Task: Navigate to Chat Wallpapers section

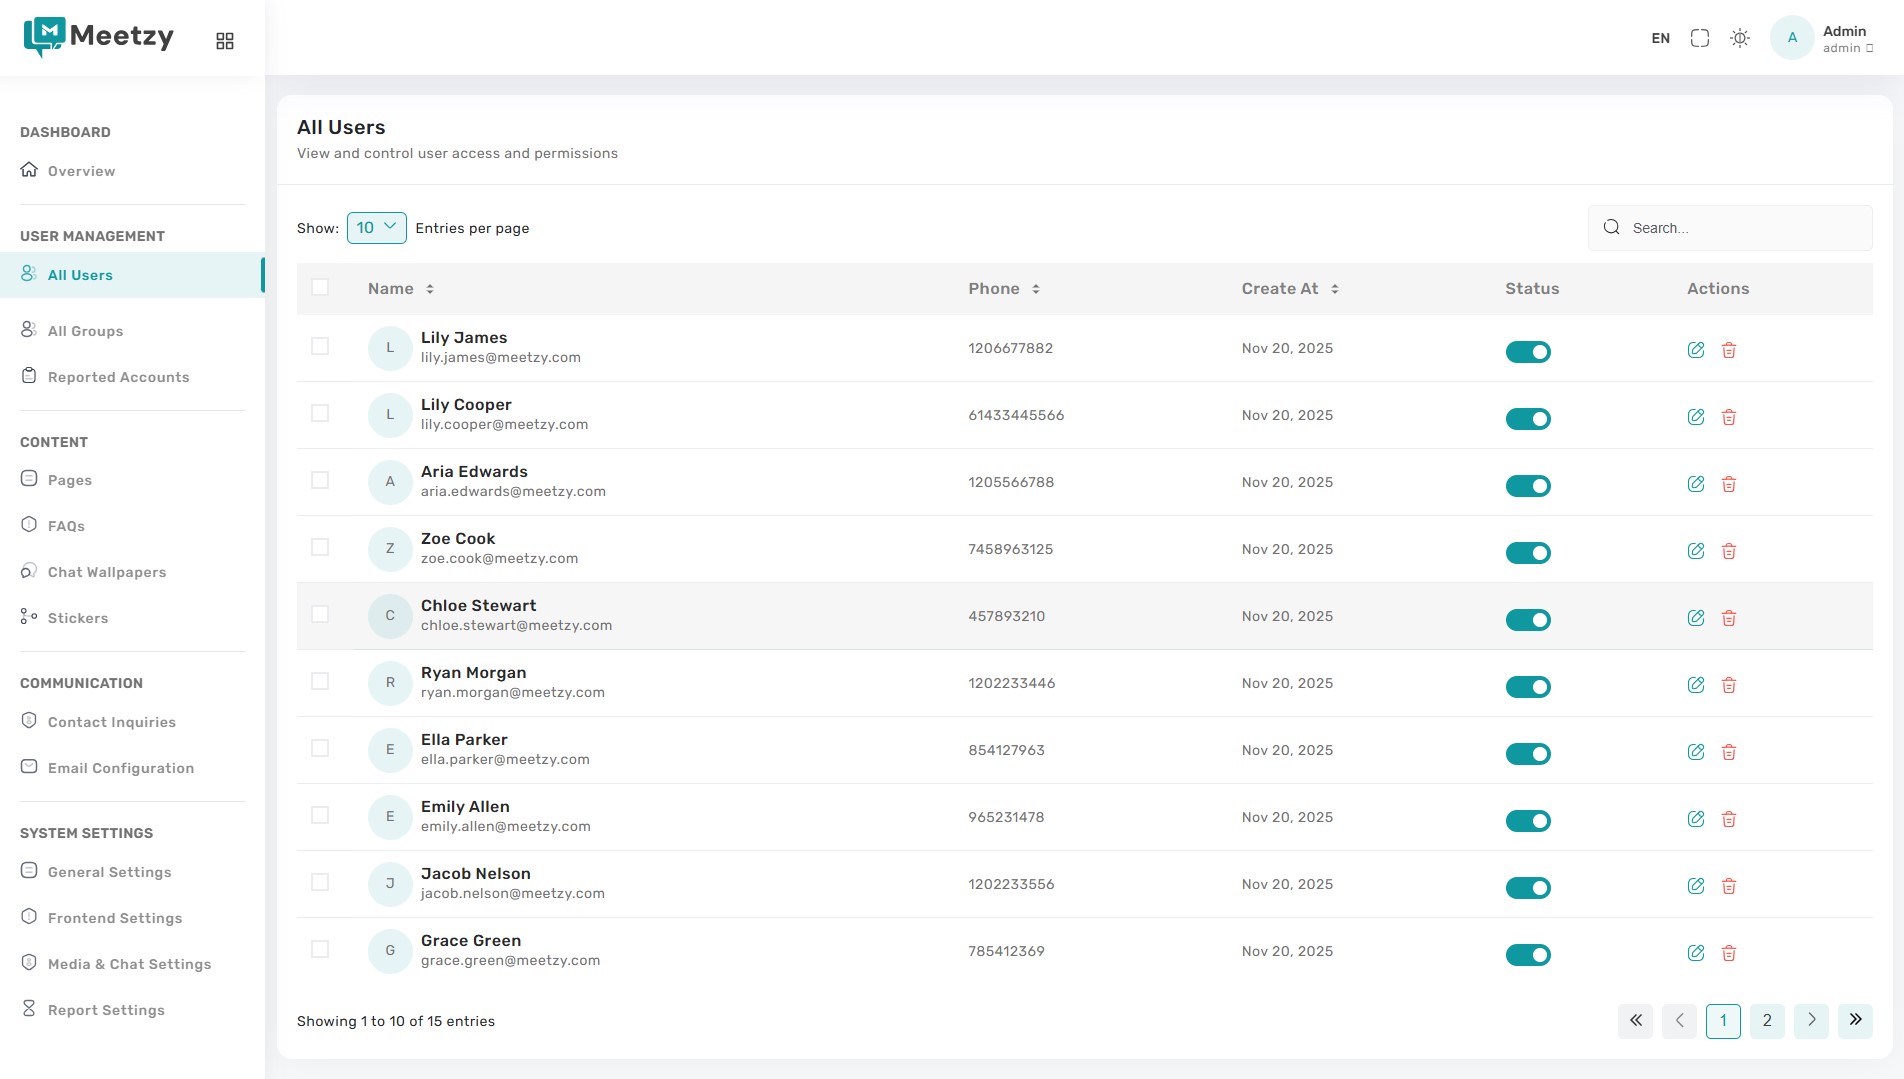Action: click(x=106, y=572)
